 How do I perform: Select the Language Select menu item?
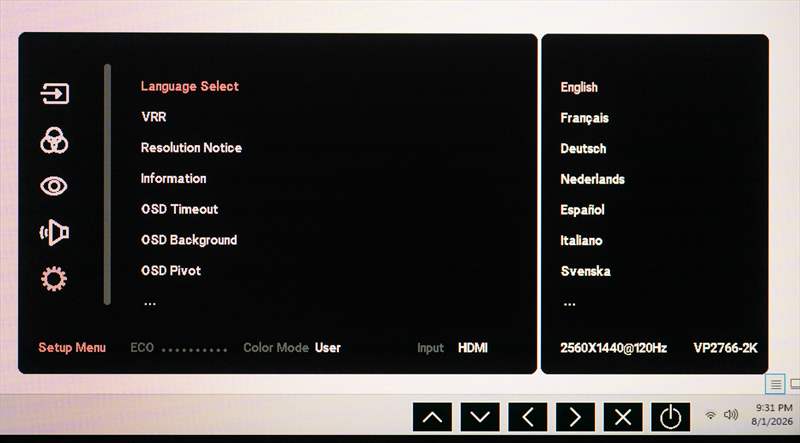coord(190,86)
